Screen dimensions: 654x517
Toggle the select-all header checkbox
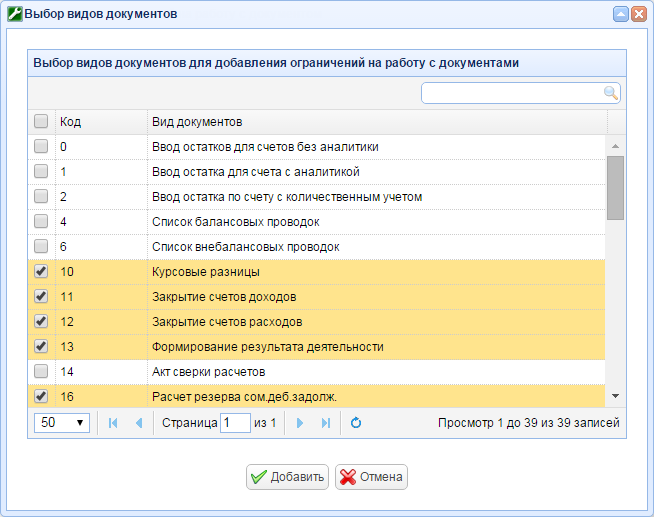tap(41, 121)
